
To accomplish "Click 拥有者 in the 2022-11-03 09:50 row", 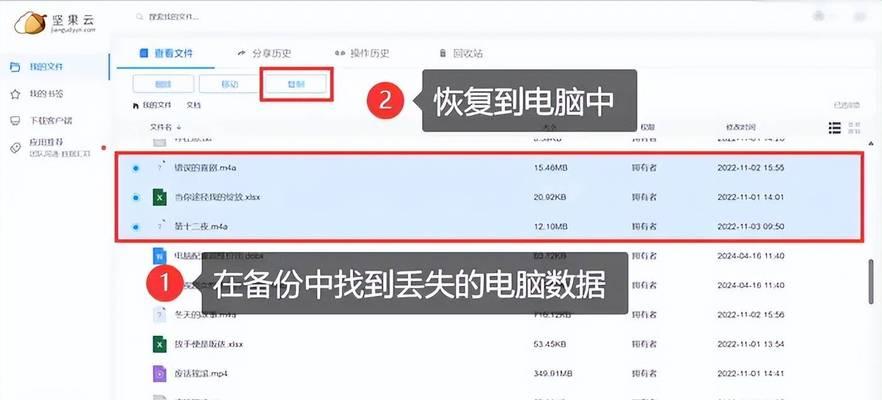I will pos(644,227).
